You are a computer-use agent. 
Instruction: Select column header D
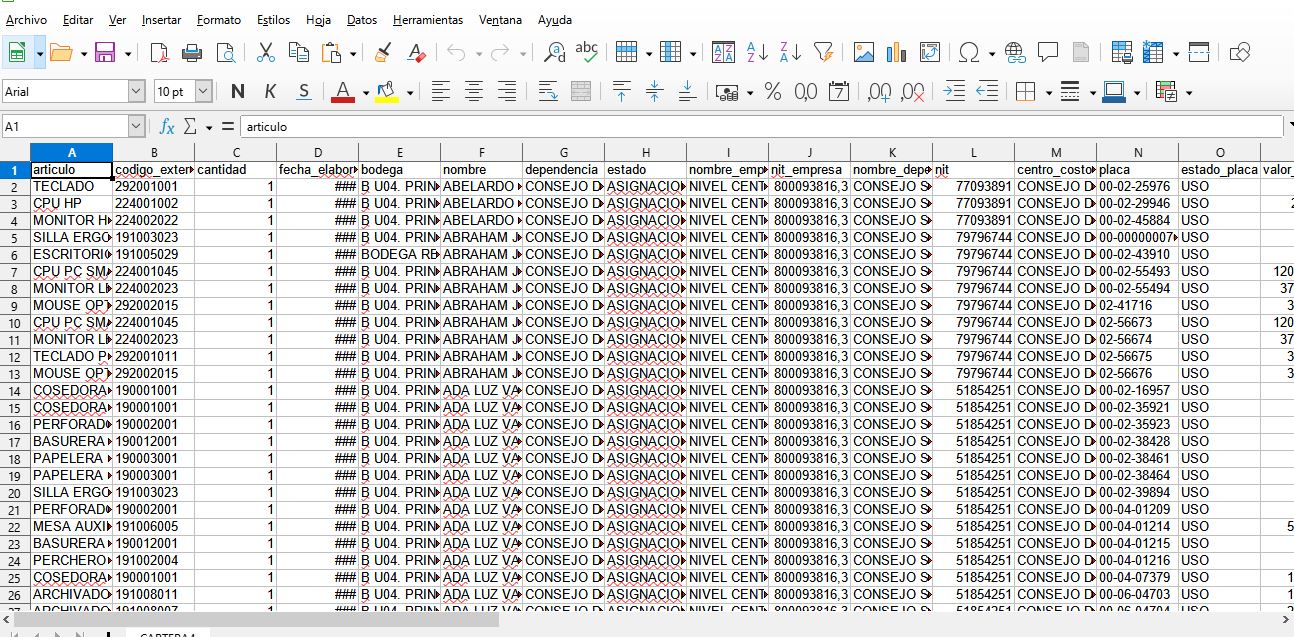click(317, 152)
